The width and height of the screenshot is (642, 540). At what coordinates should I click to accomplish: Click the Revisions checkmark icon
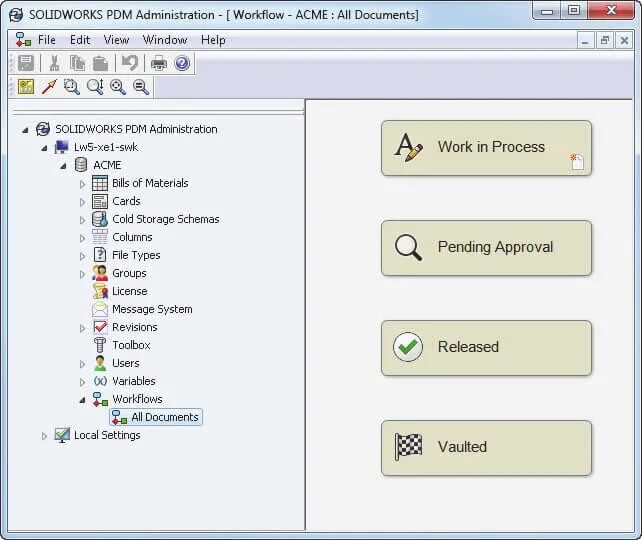pos(100,327)
